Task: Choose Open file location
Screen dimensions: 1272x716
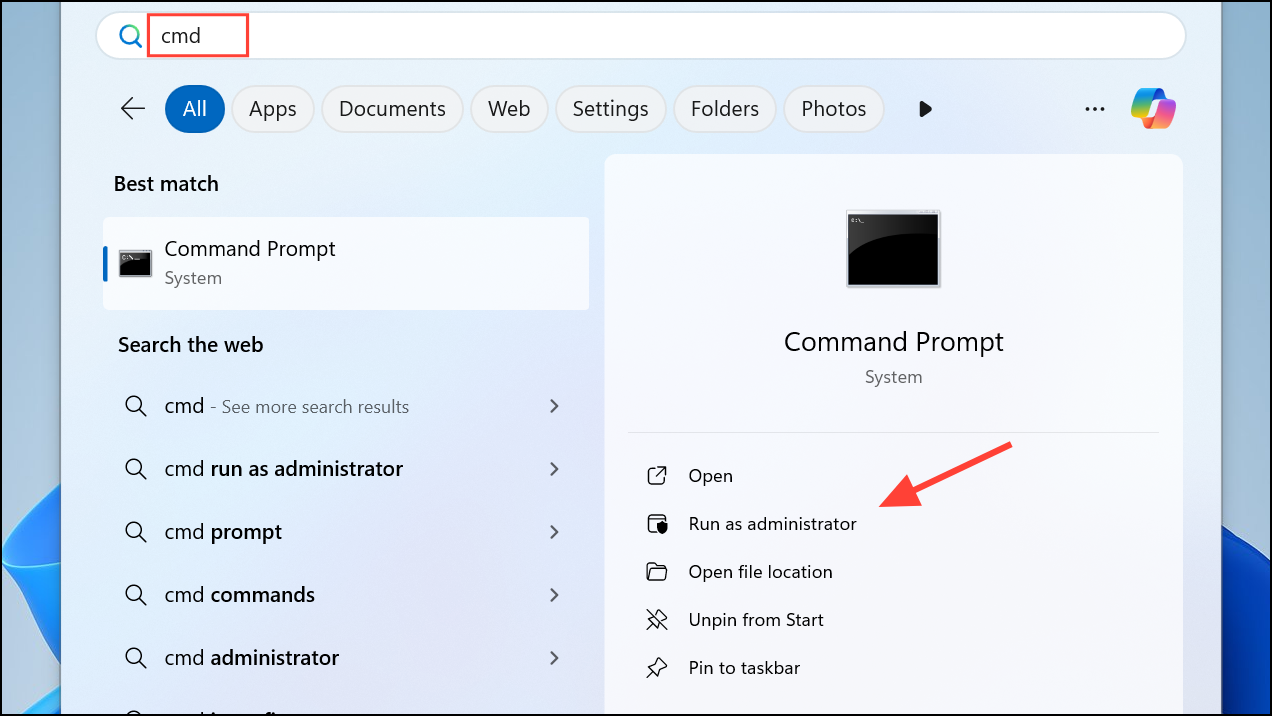Action: (760, 572)
